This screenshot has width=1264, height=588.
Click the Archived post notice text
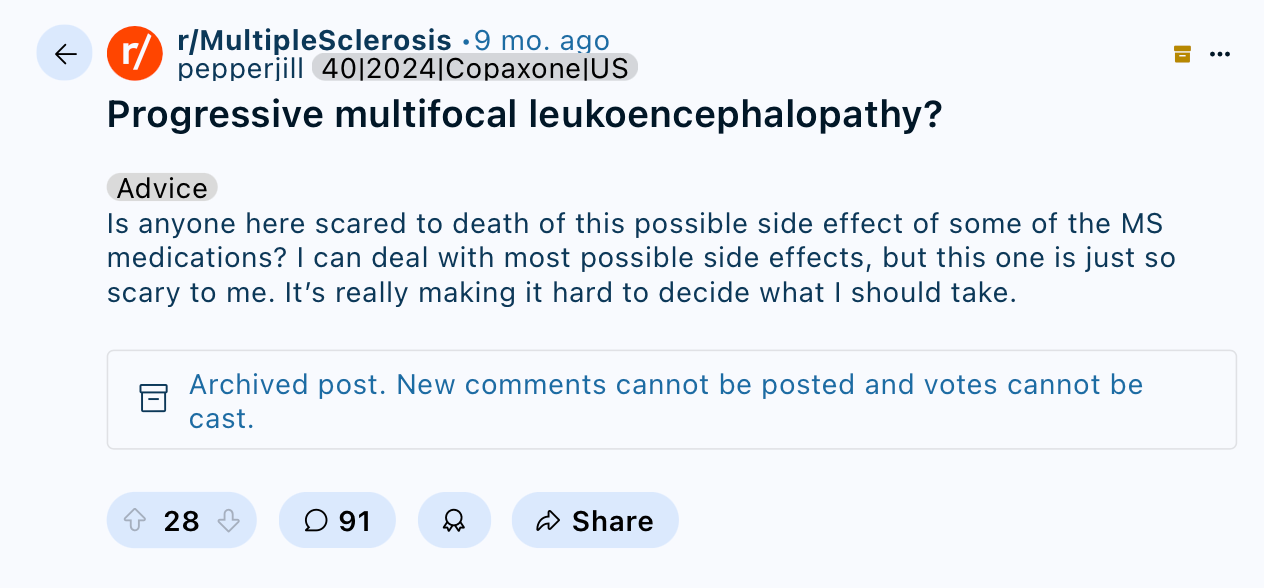(x=666, y=401)
